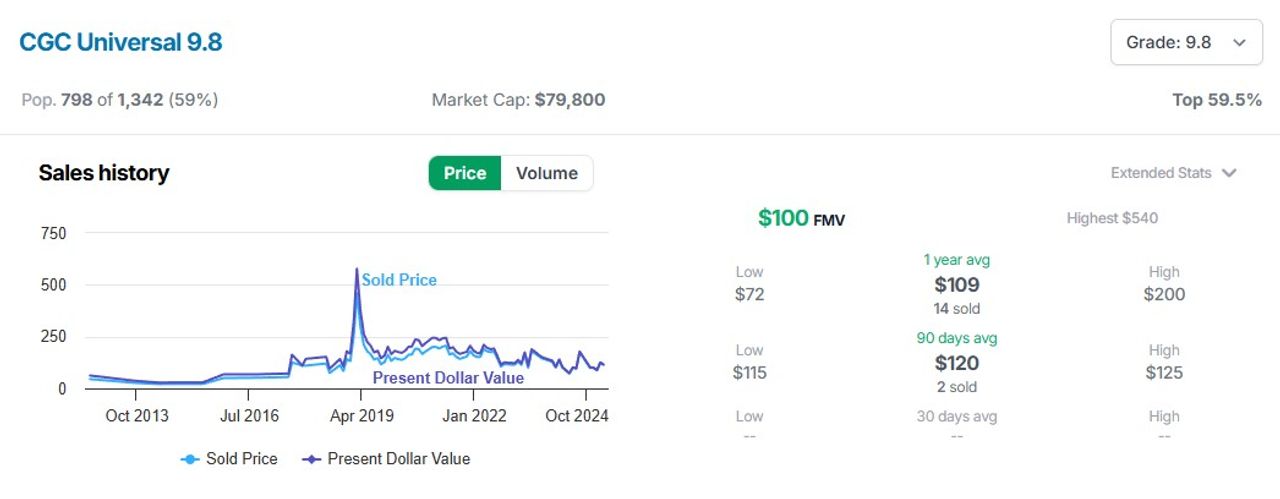Viewport: 1280px width, 499px height.
Task: Click the Highest $540 text
Action: click(x=1112, y=218)
